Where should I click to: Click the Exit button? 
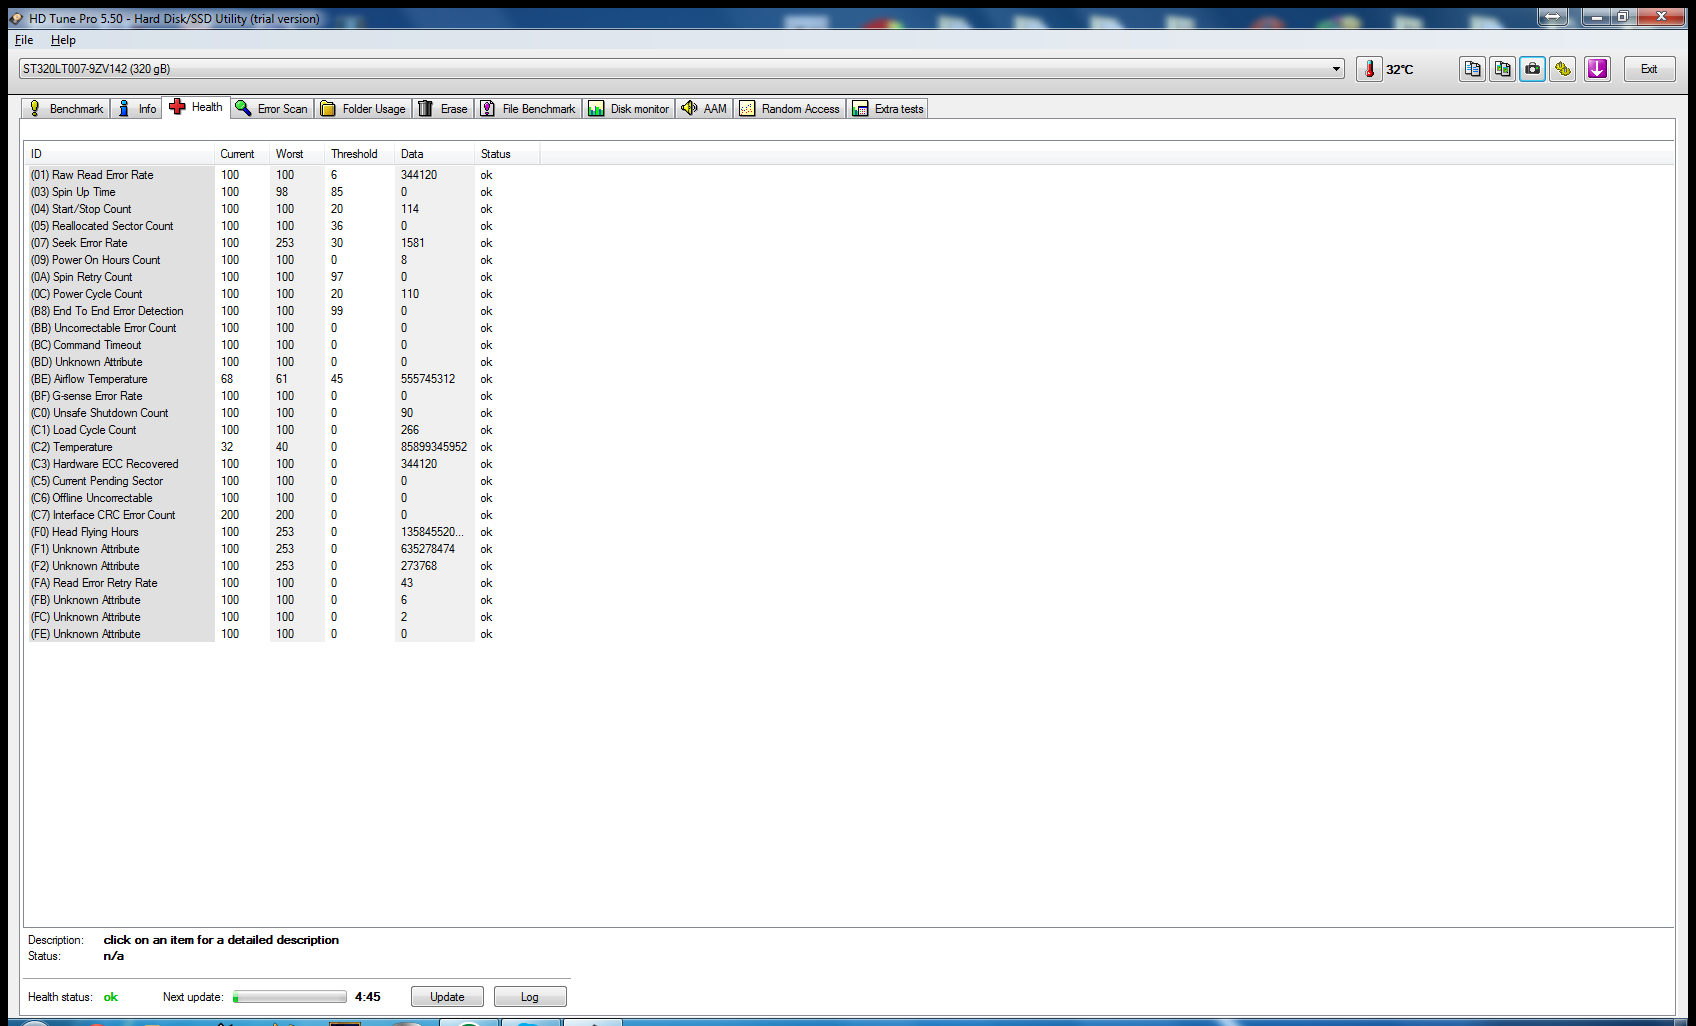[x=1649, y=69]
